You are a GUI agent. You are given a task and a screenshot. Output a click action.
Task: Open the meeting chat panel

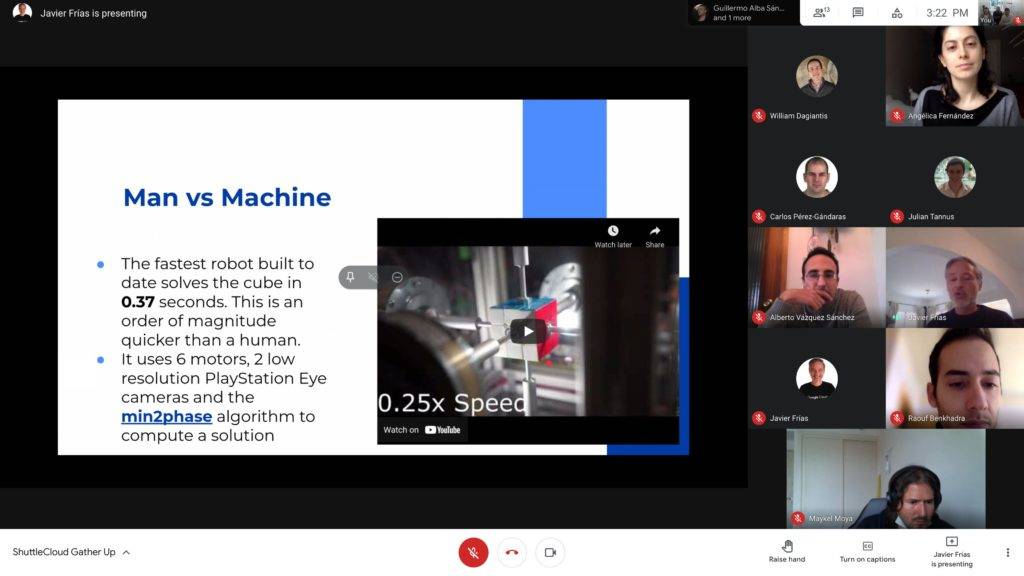(858, 12)
